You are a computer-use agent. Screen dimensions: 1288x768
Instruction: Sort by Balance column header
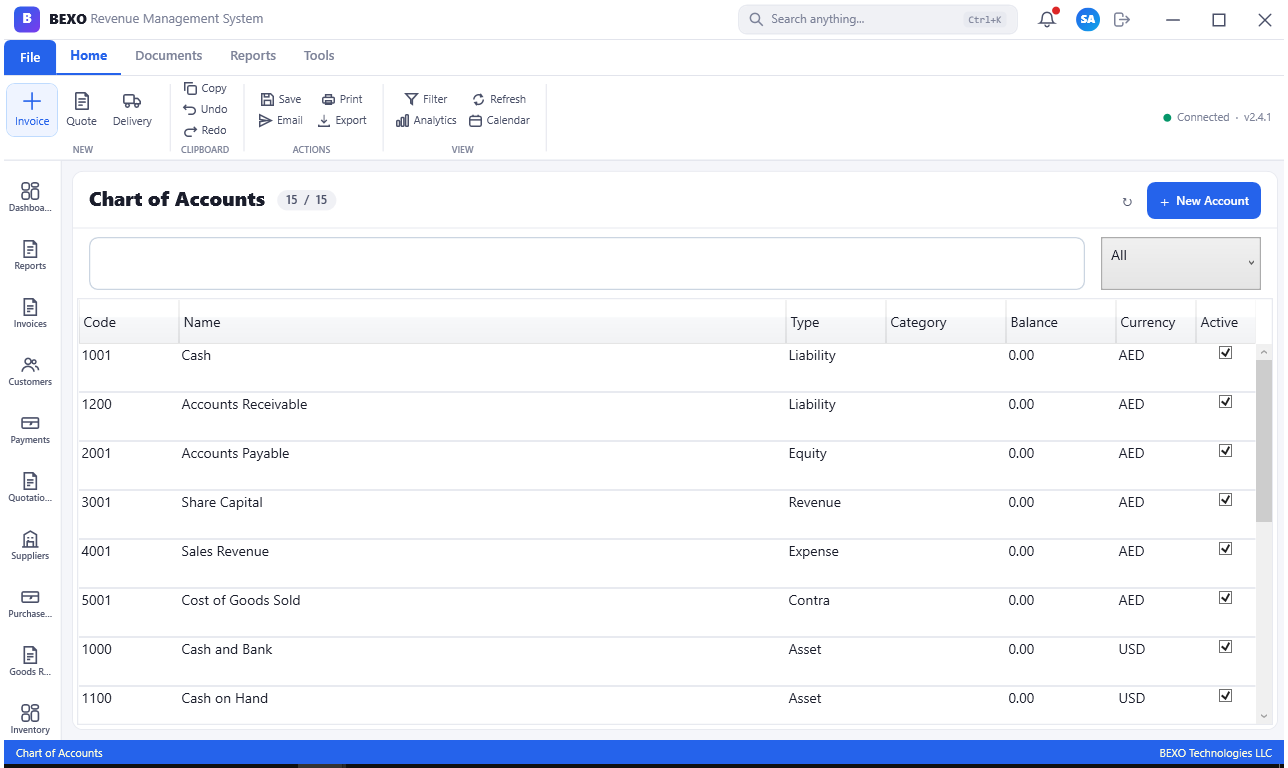1061,322
